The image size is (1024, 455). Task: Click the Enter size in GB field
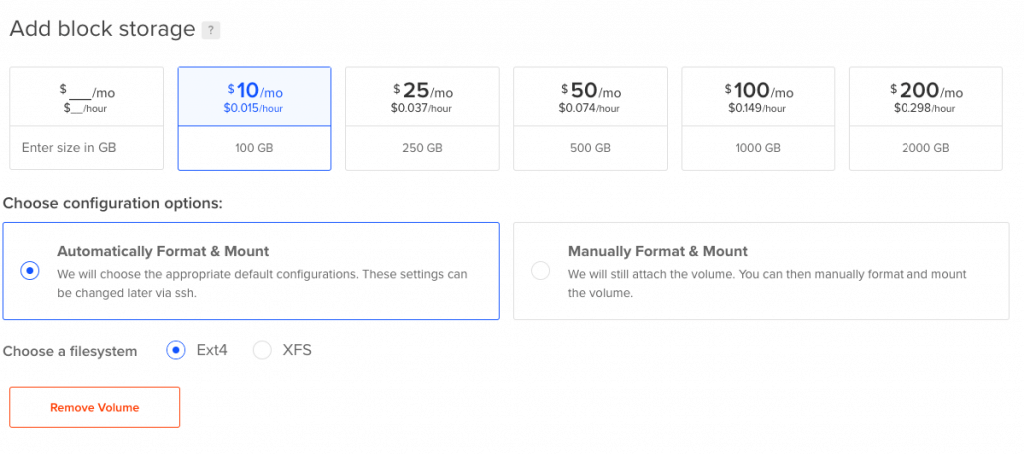coord(87,148)
